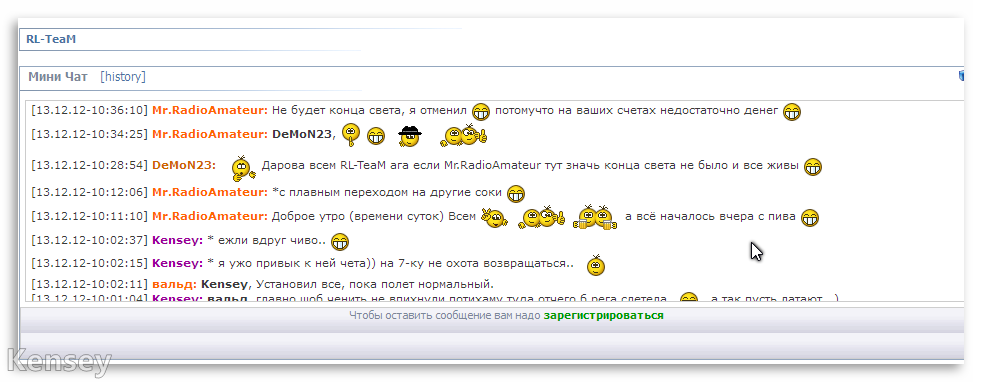The height and width of the screenshot is (382, 982).
Task: Click the beer mugs smiley pair
Action: [x=596, y=217]
